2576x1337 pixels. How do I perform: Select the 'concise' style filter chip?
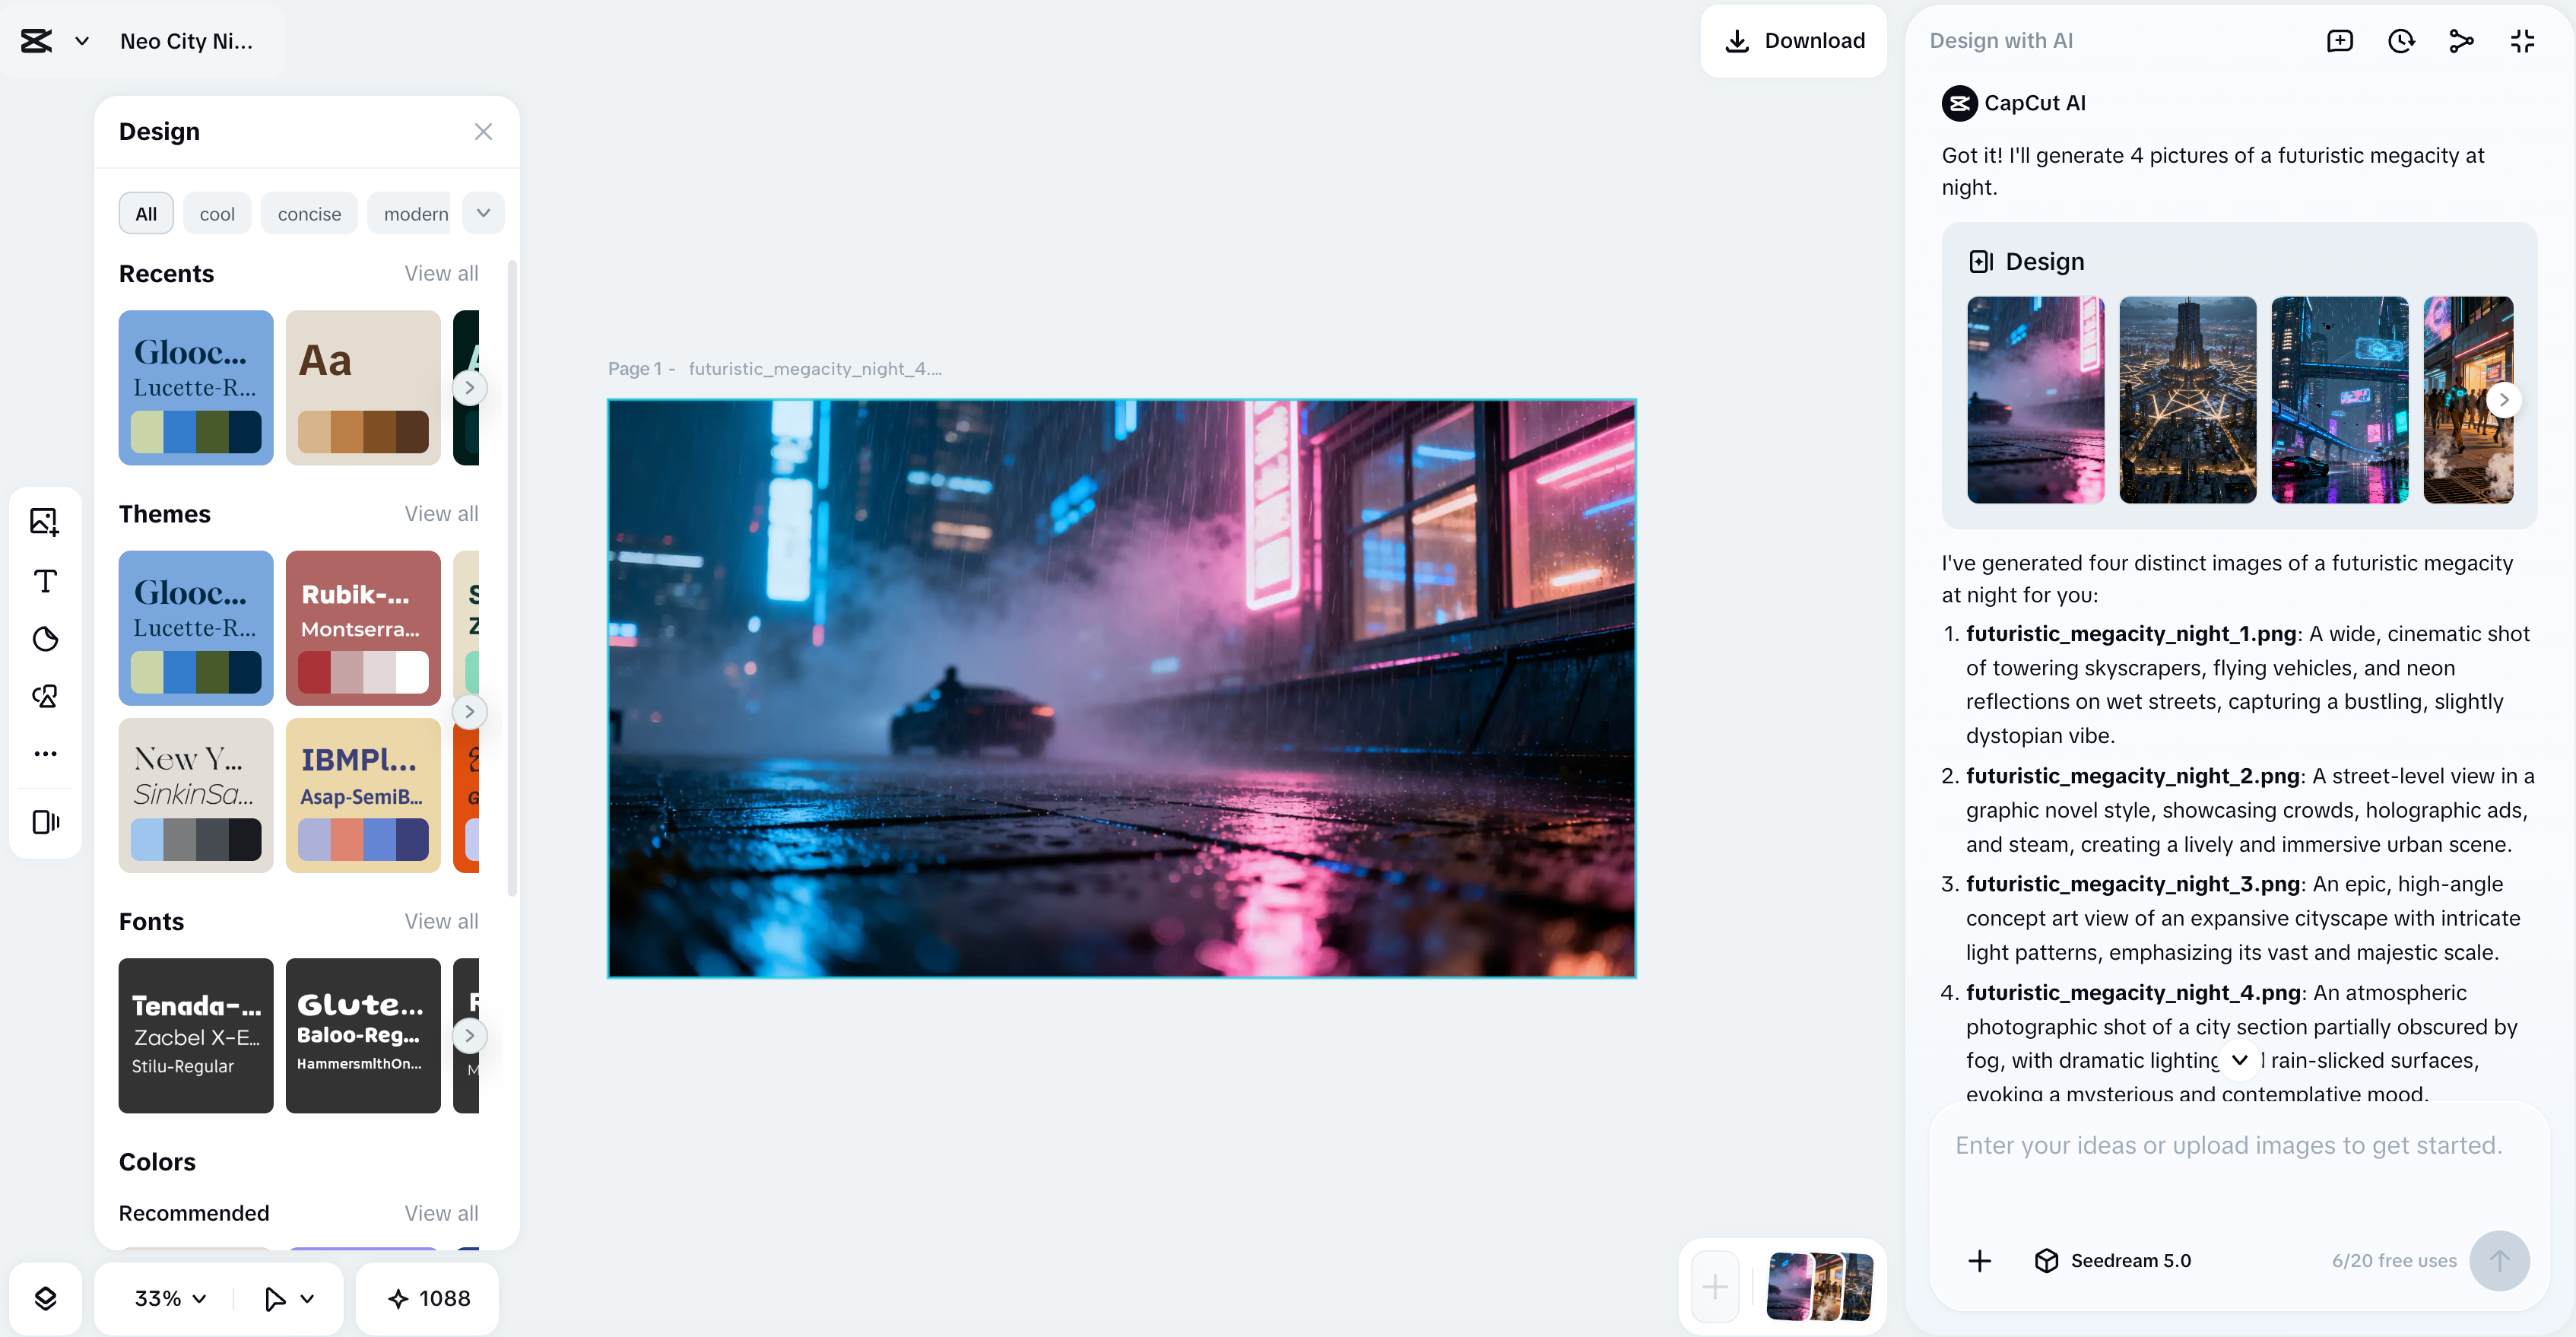coord(309,214)
